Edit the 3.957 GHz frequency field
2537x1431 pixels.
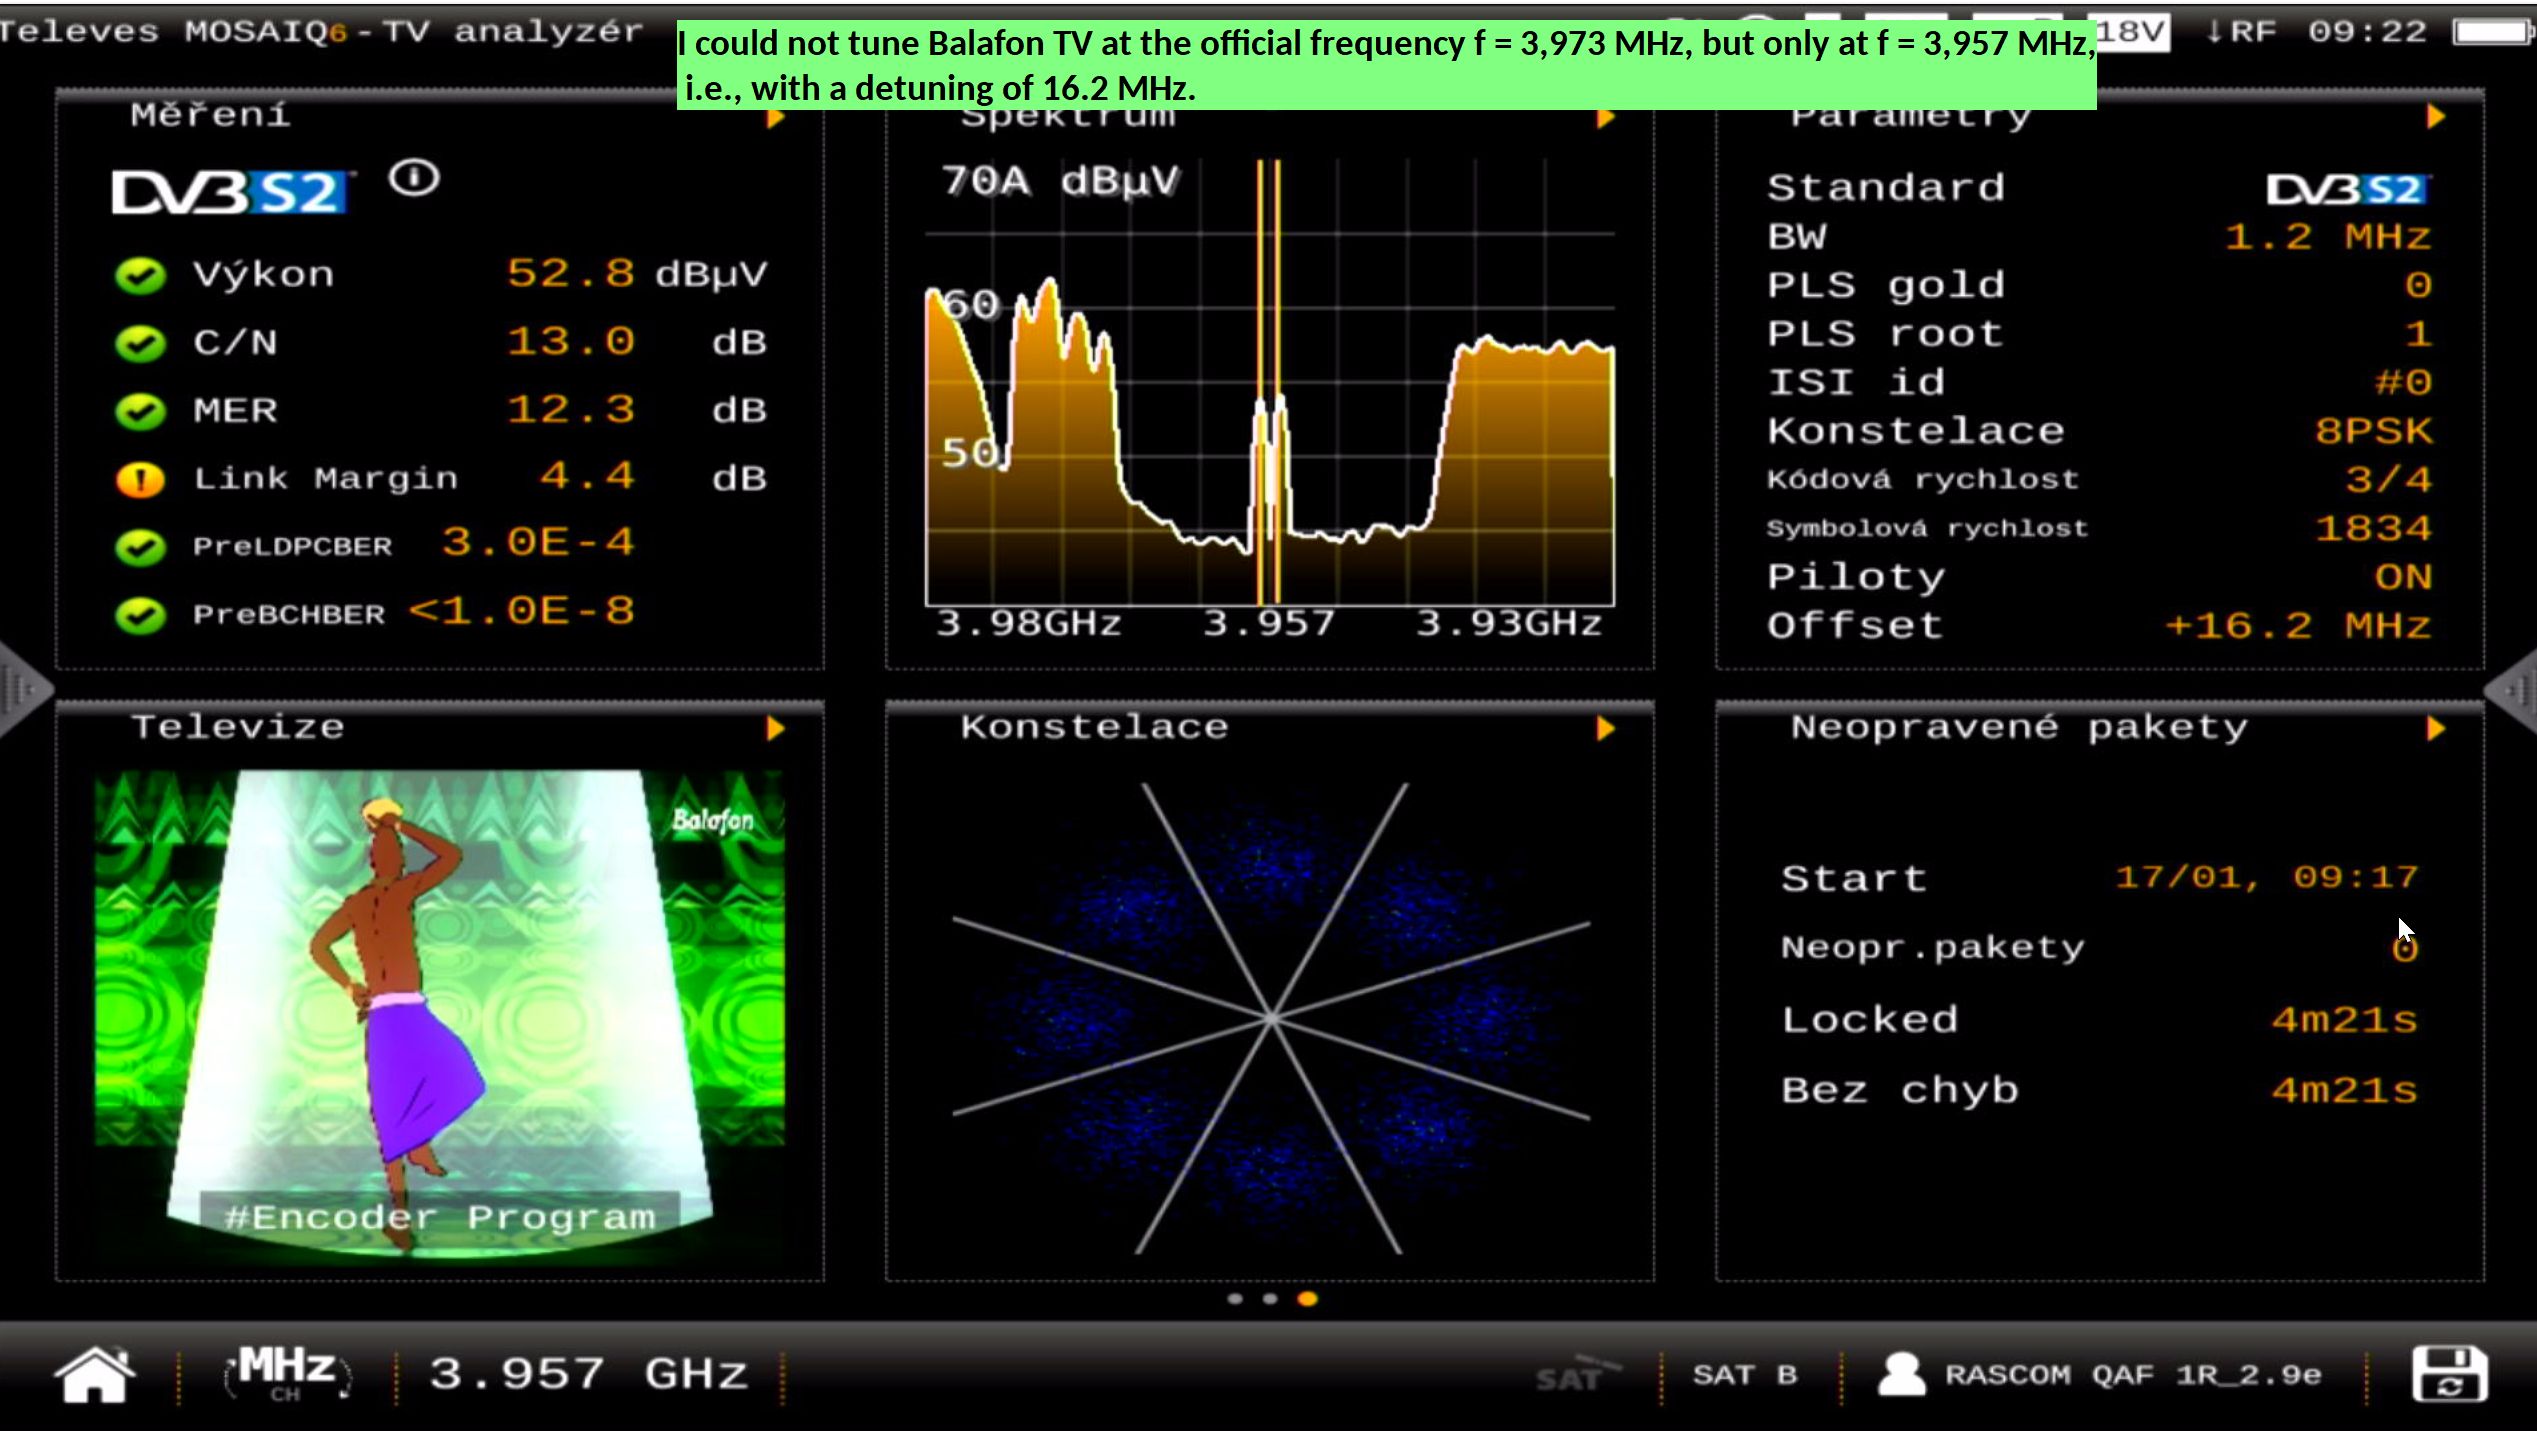(588, 1374)
